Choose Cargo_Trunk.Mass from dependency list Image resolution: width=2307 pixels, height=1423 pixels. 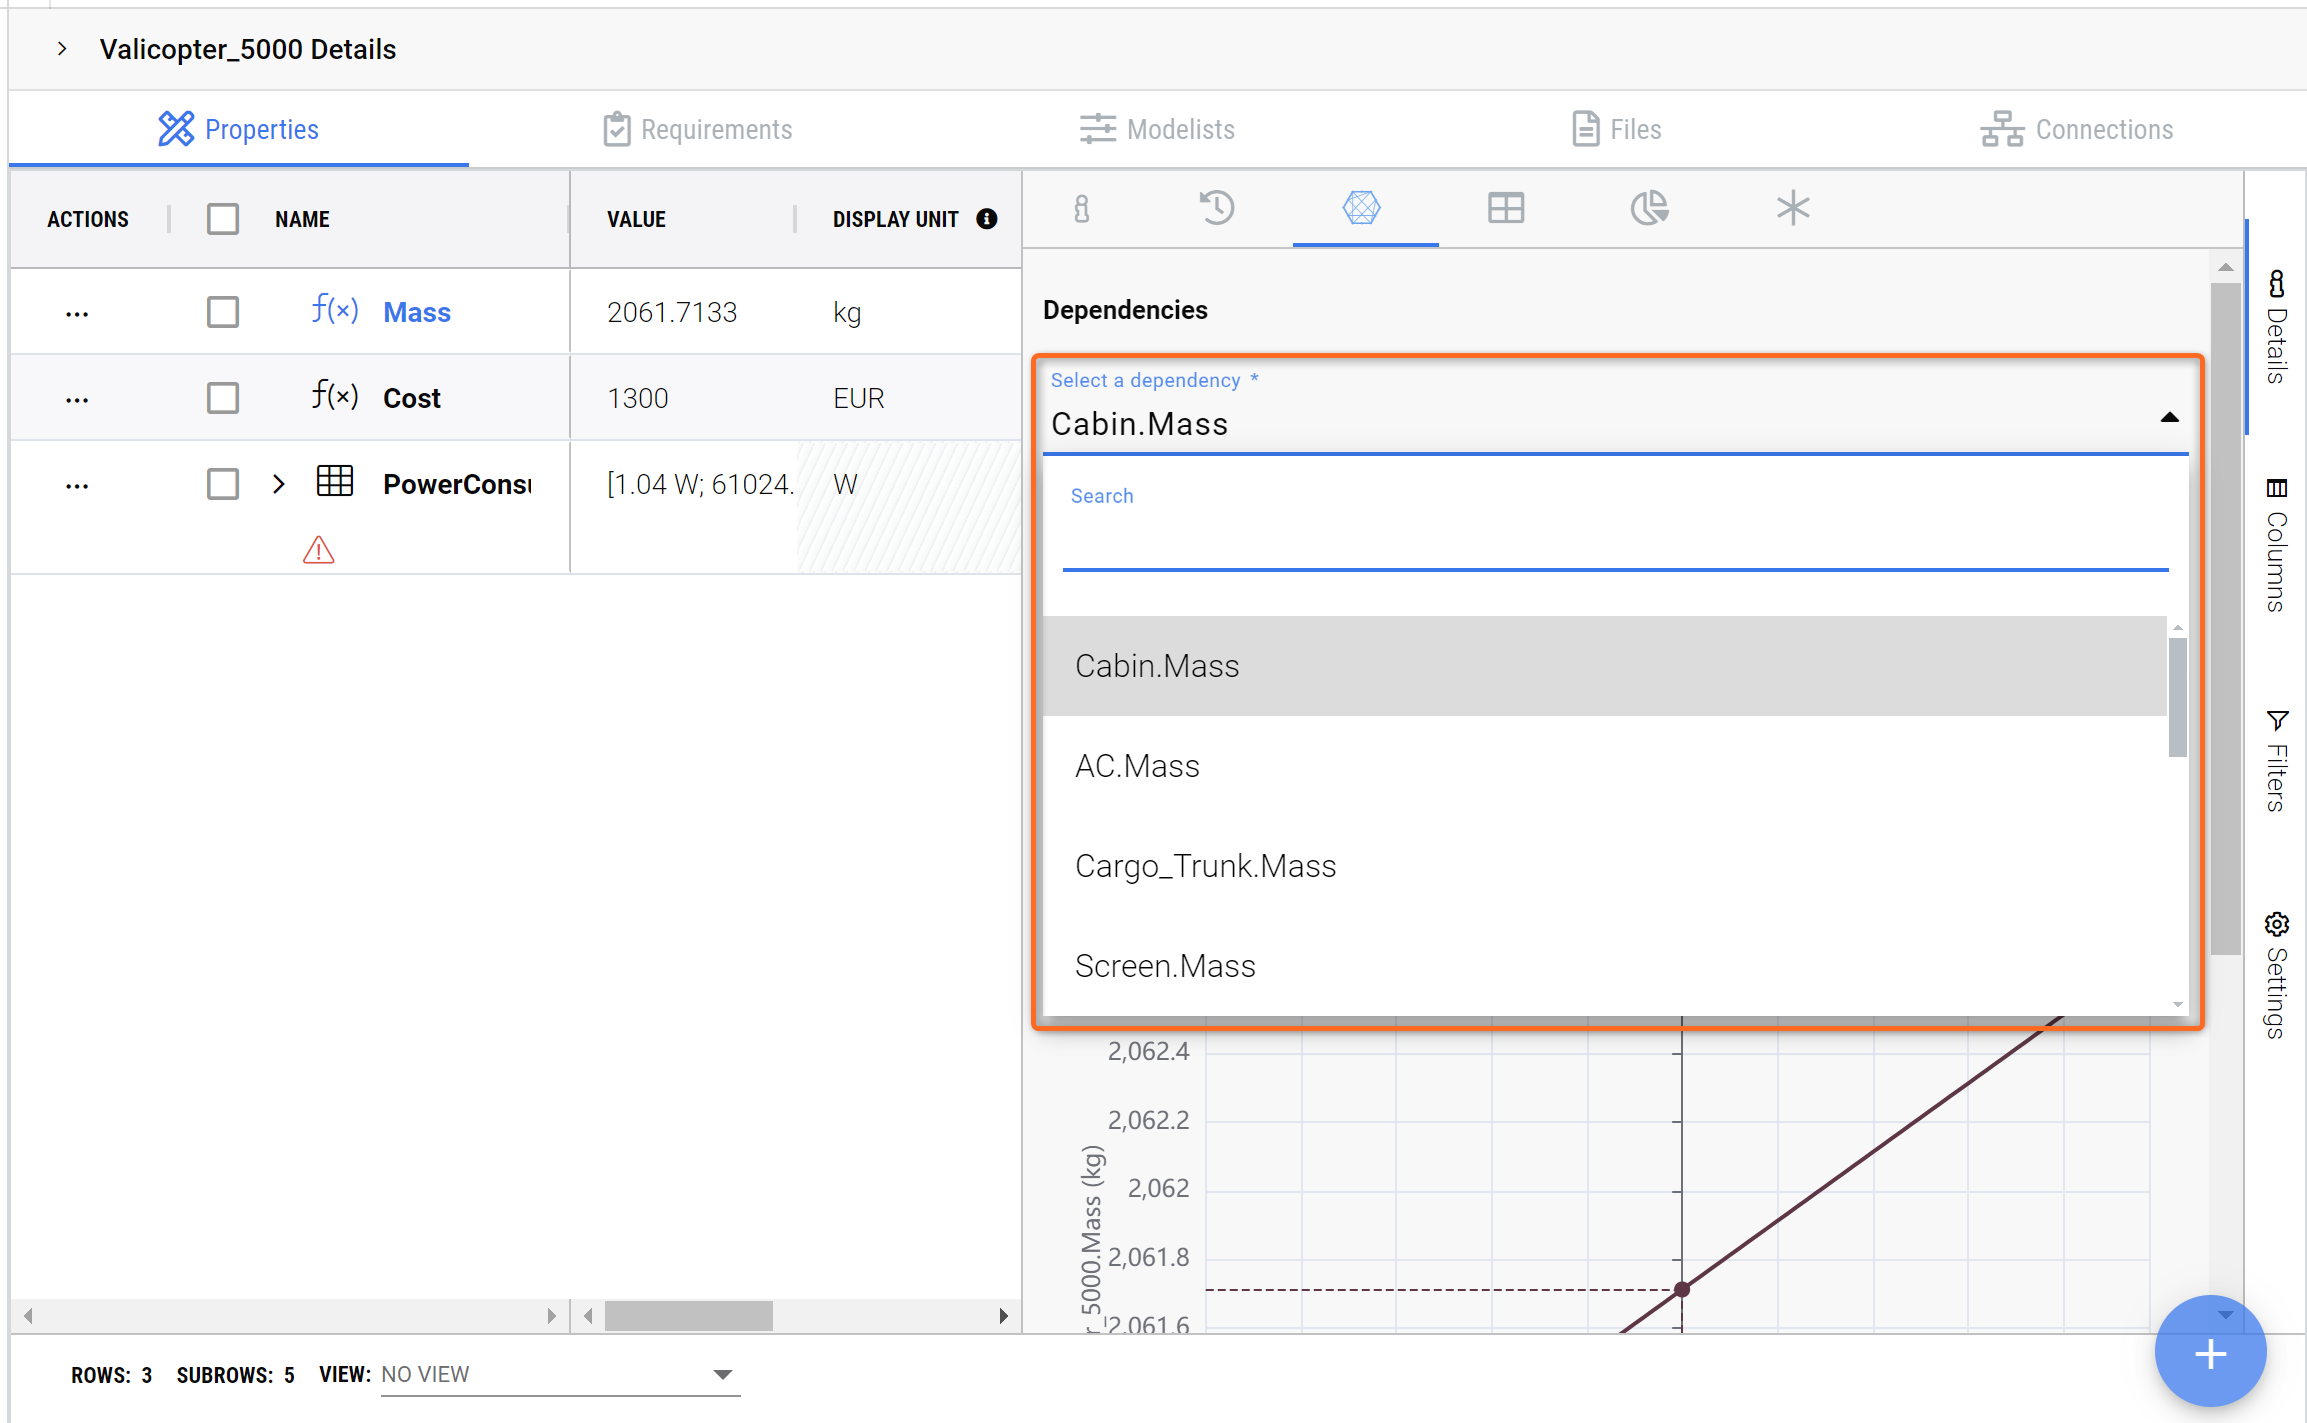click(1604, 866)
